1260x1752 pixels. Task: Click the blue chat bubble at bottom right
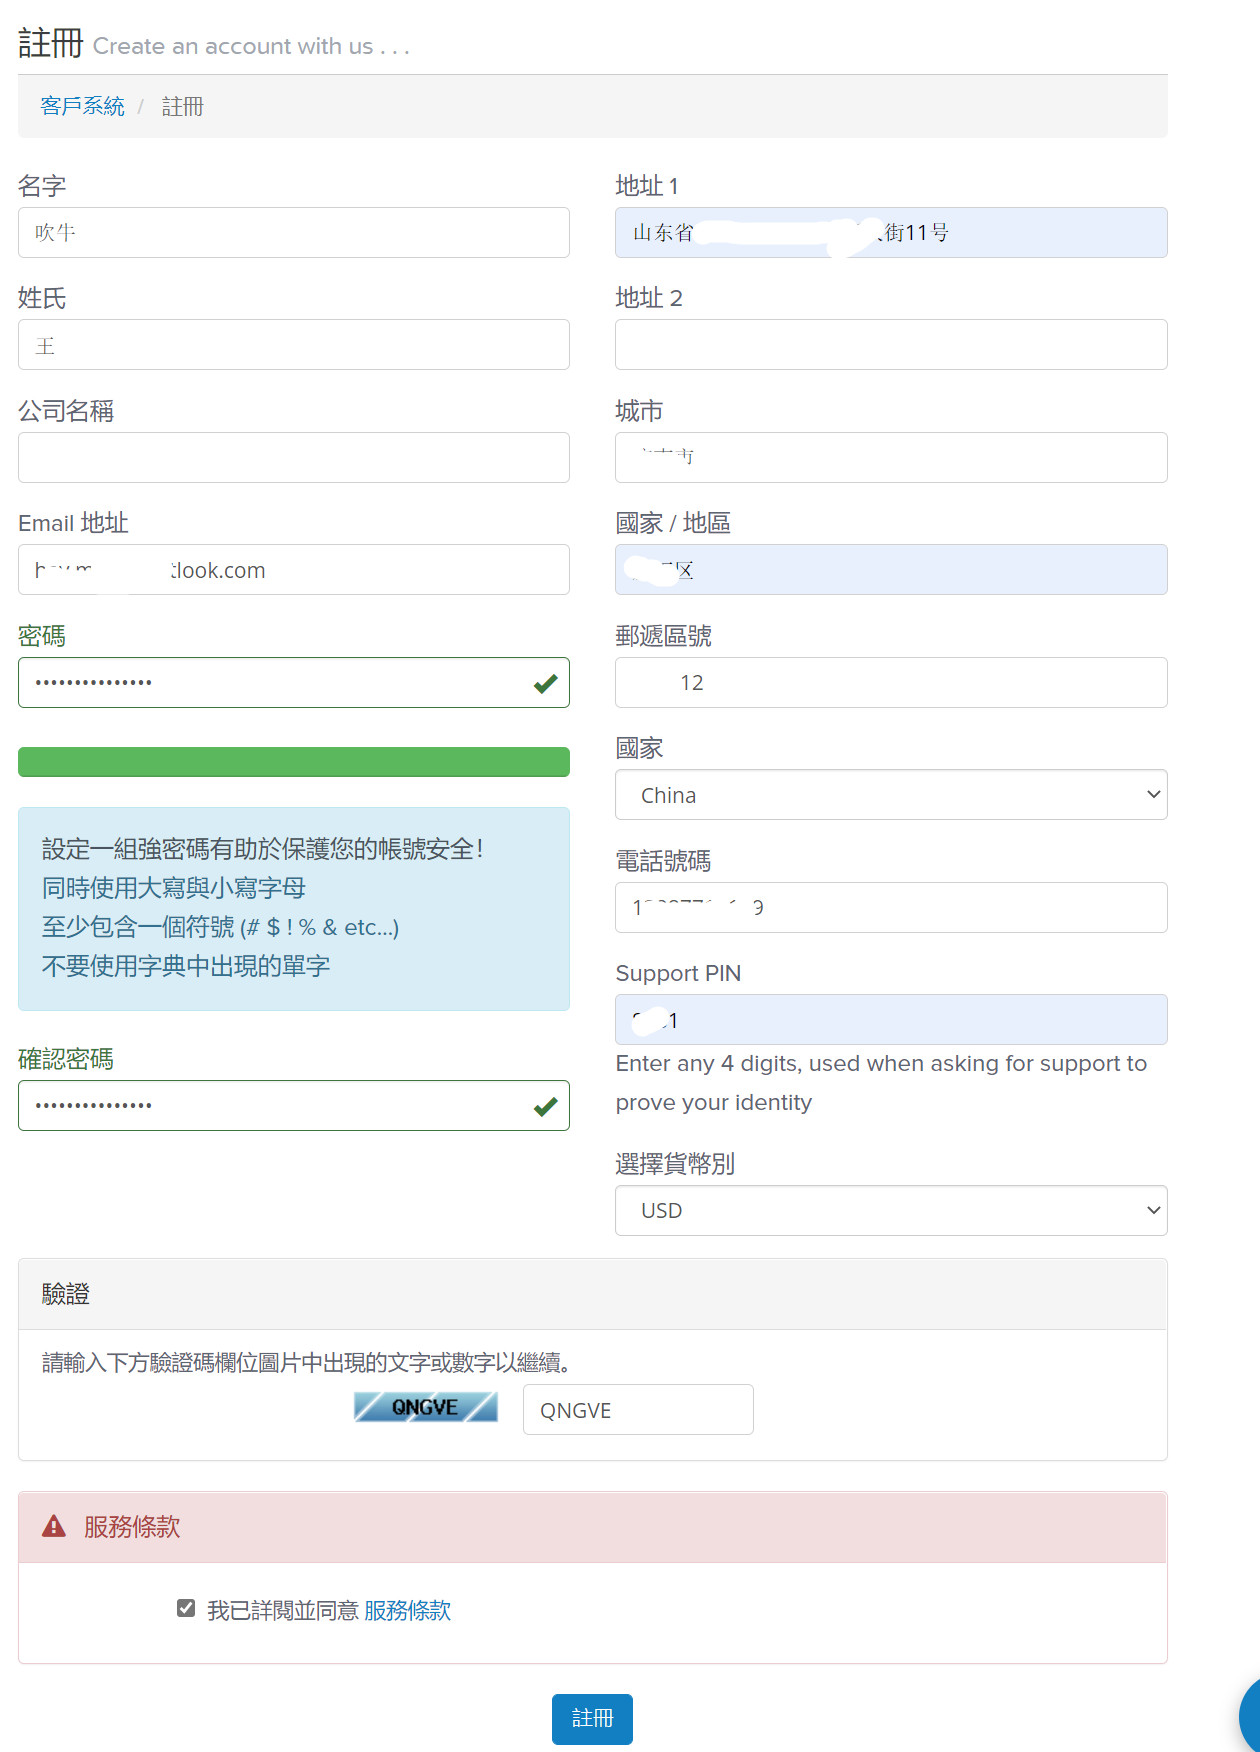click(x=1249, y=1715)
